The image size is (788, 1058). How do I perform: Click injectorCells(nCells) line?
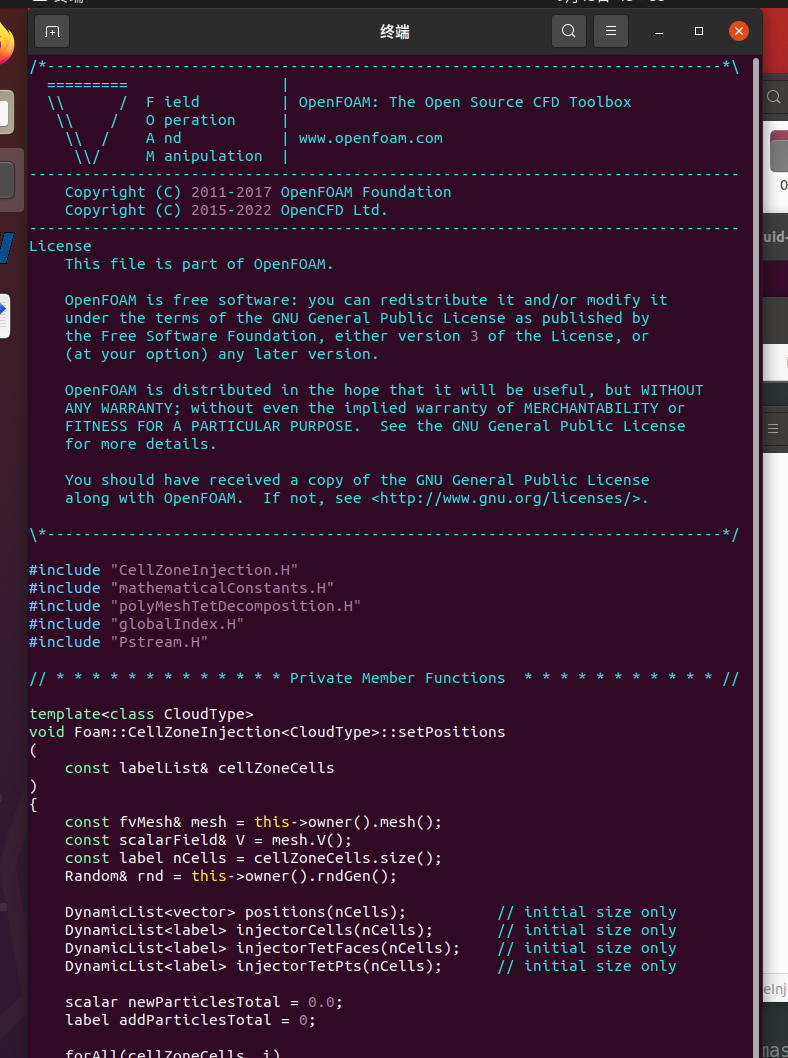(x=249, y=930)
